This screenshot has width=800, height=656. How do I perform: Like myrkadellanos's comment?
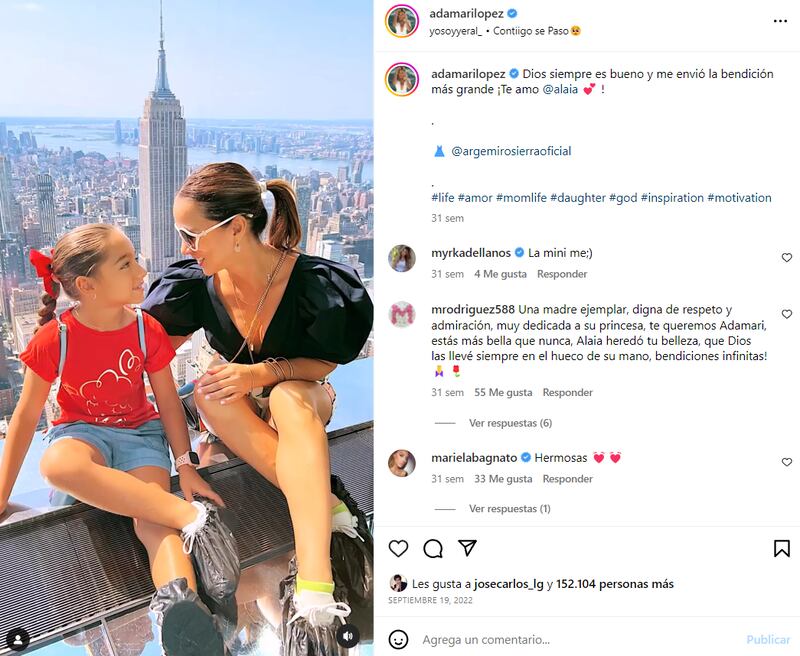(787, 258)
